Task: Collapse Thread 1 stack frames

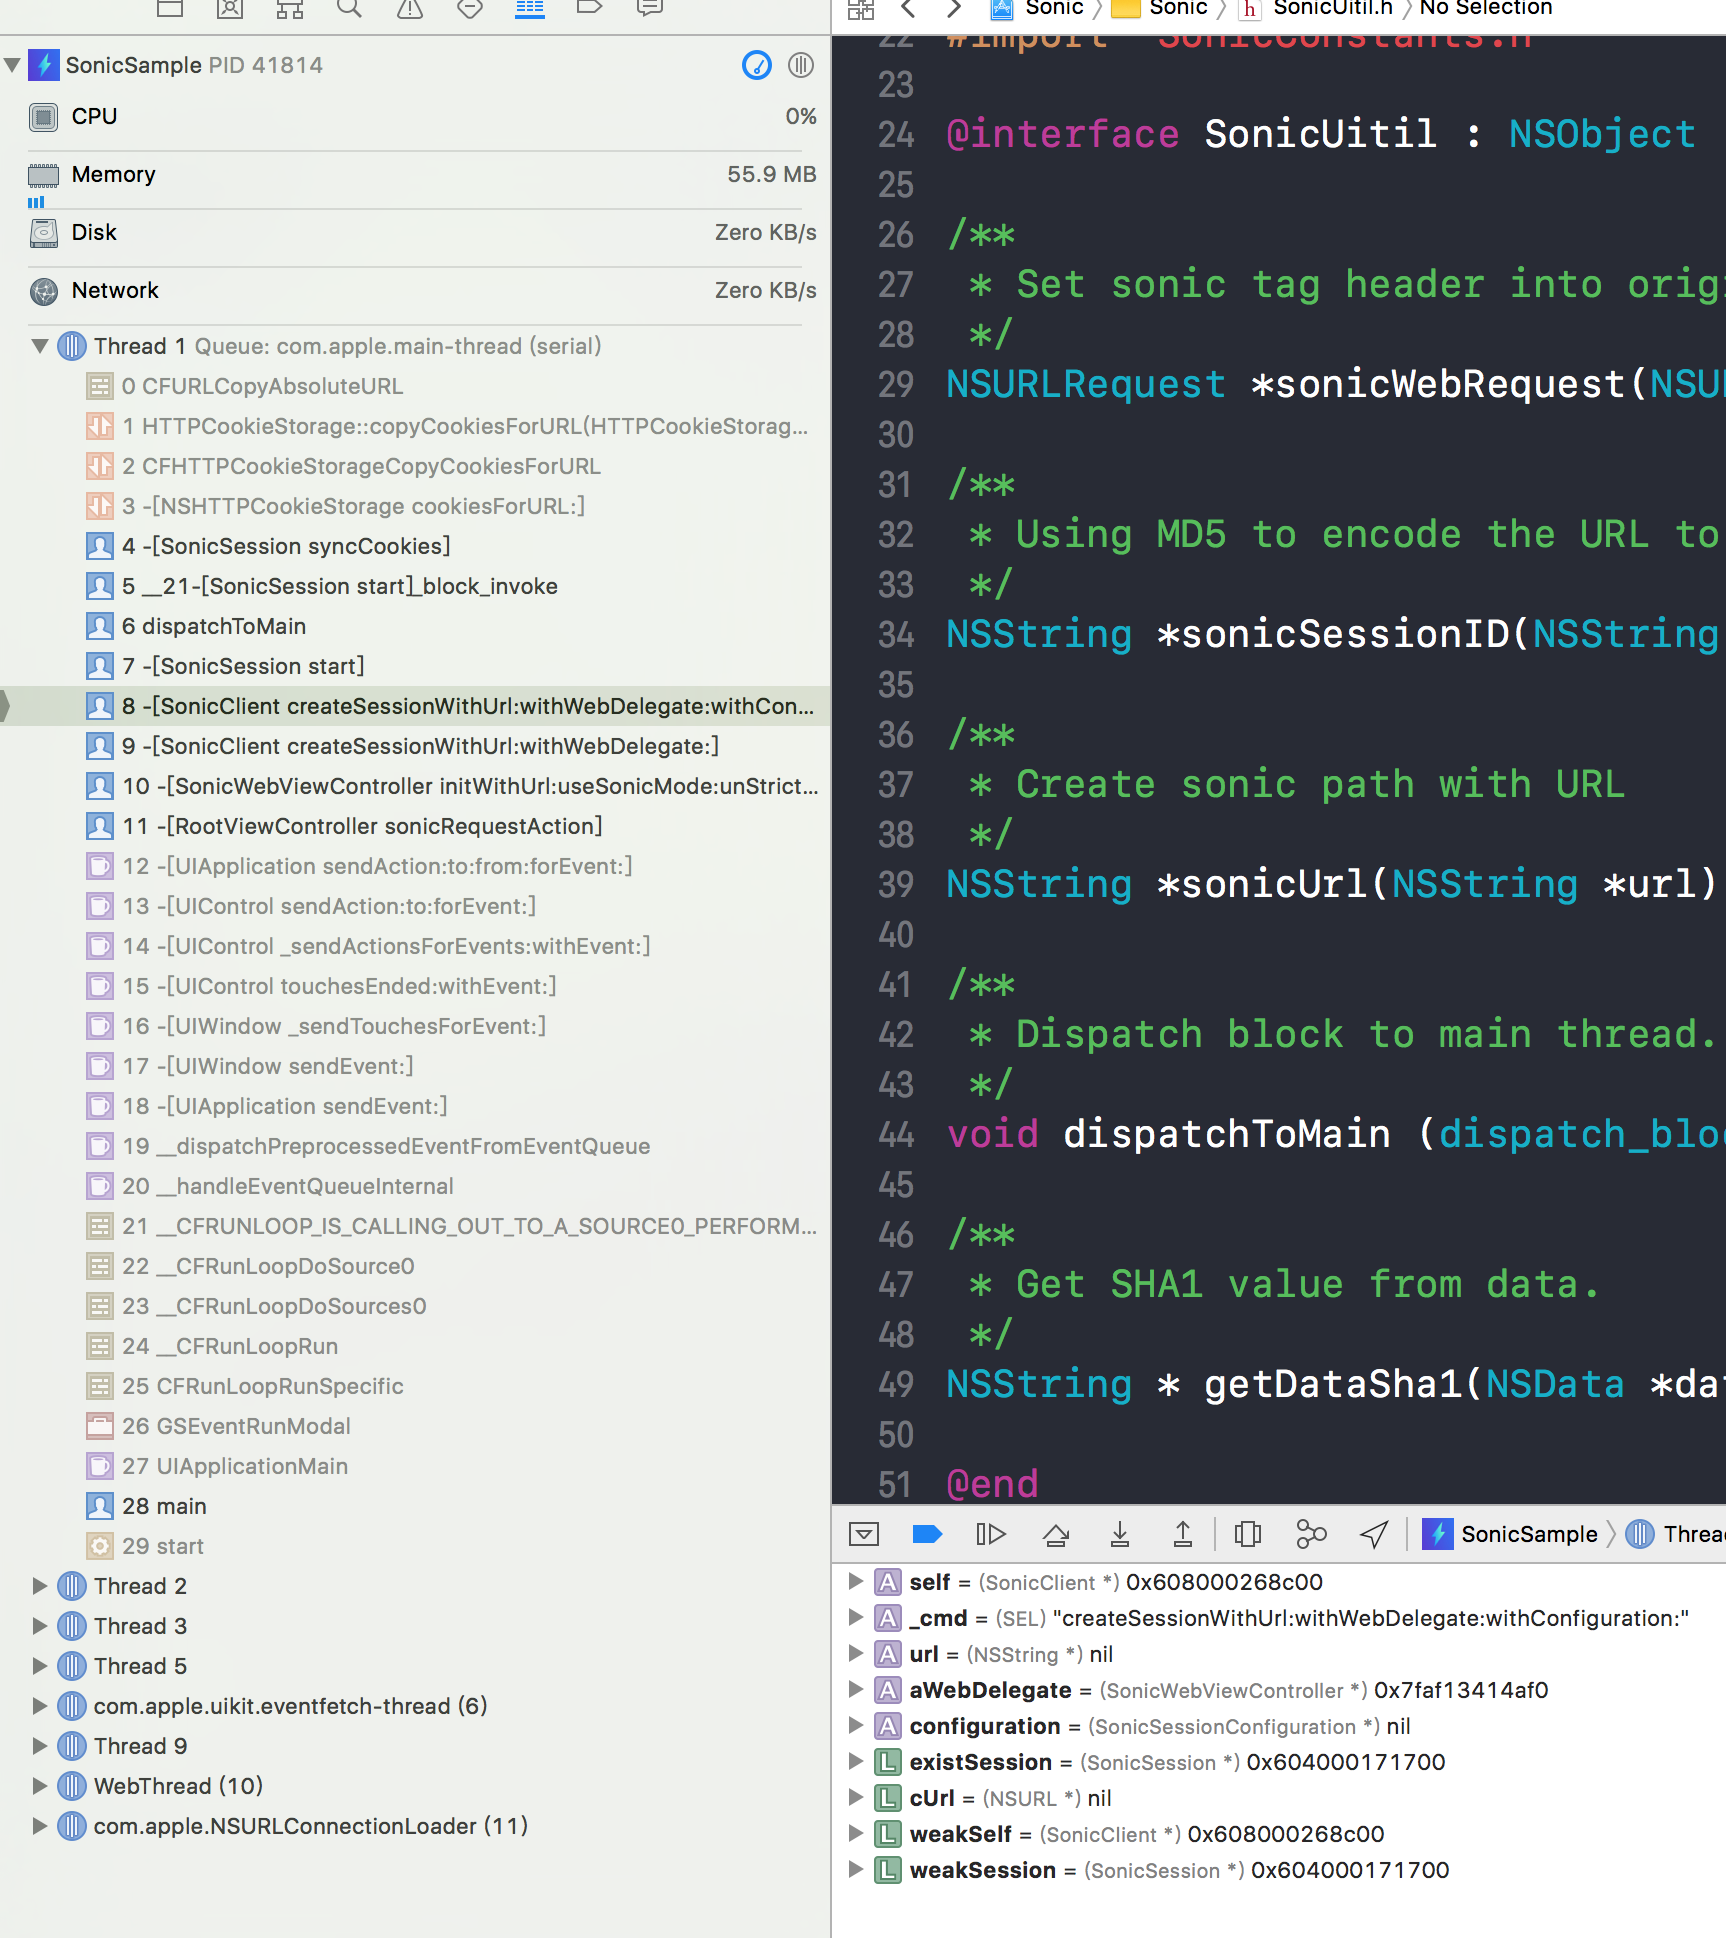Action: click(40, 345)
